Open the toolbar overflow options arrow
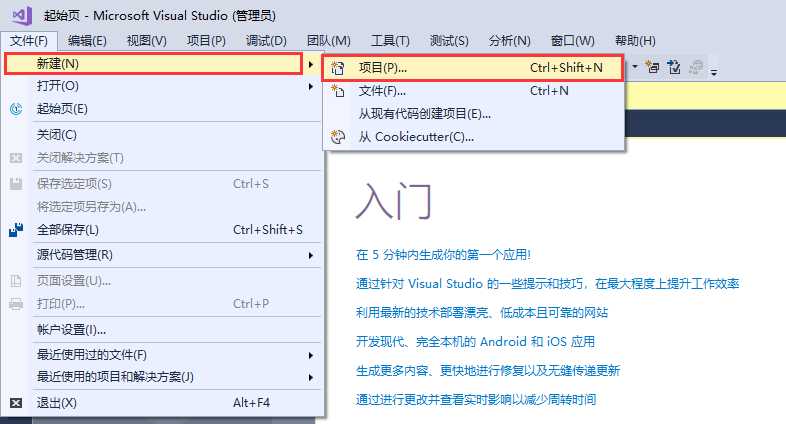The height and width of the screenshot is (424, 786). (x=714, y=73)
